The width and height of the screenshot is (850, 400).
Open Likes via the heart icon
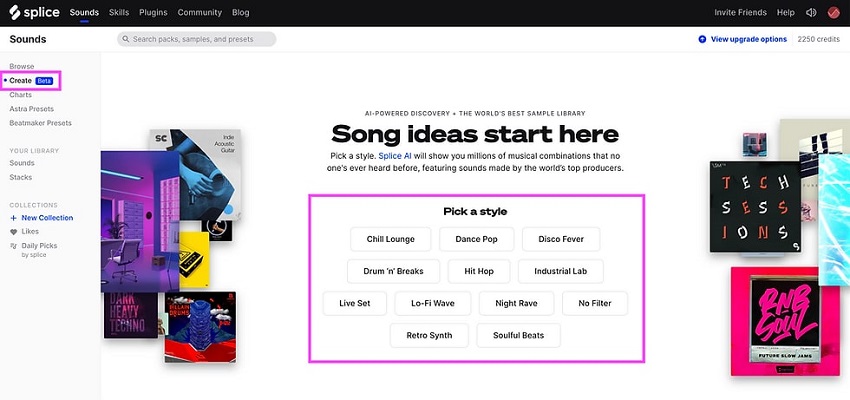tap(14, 231)
